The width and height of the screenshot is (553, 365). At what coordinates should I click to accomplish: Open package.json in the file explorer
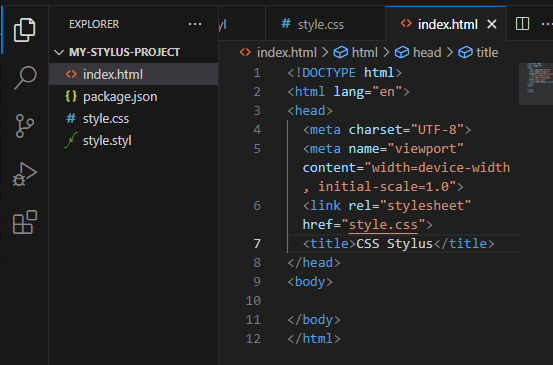coord(133,96)
